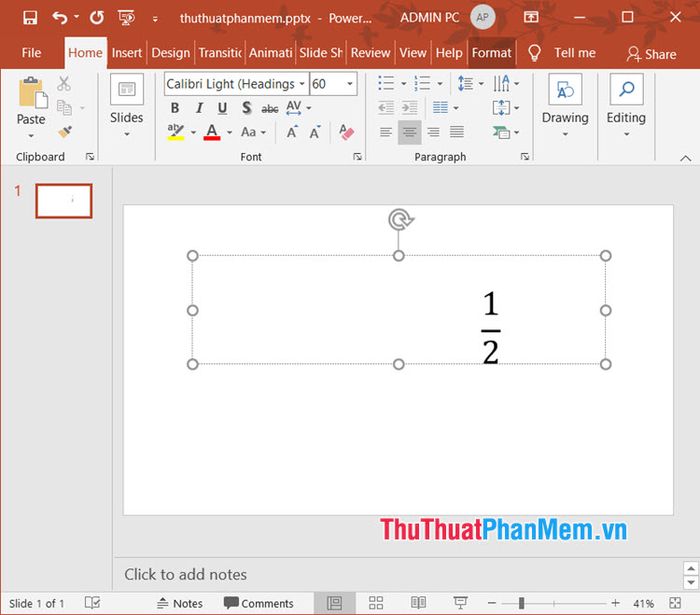Open Comments pane from the status bar
The width and height of the screenshot is (700, 615).
coord(258,603)
